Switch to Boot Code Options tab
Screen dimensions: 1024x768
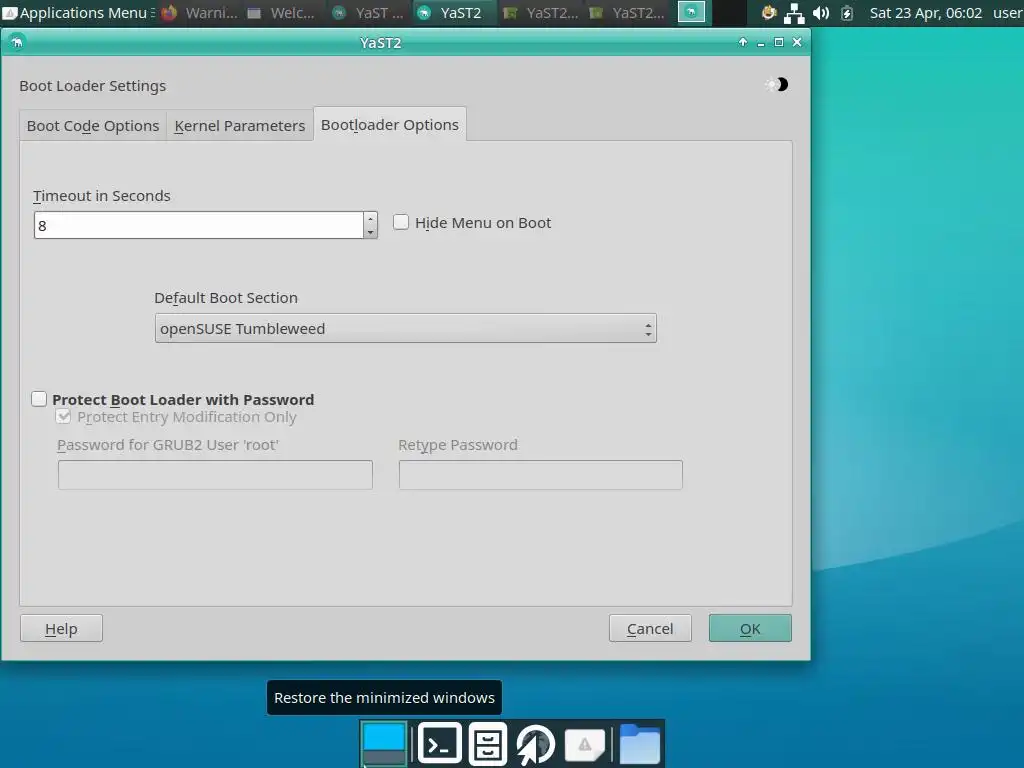(x=93, y=125)
